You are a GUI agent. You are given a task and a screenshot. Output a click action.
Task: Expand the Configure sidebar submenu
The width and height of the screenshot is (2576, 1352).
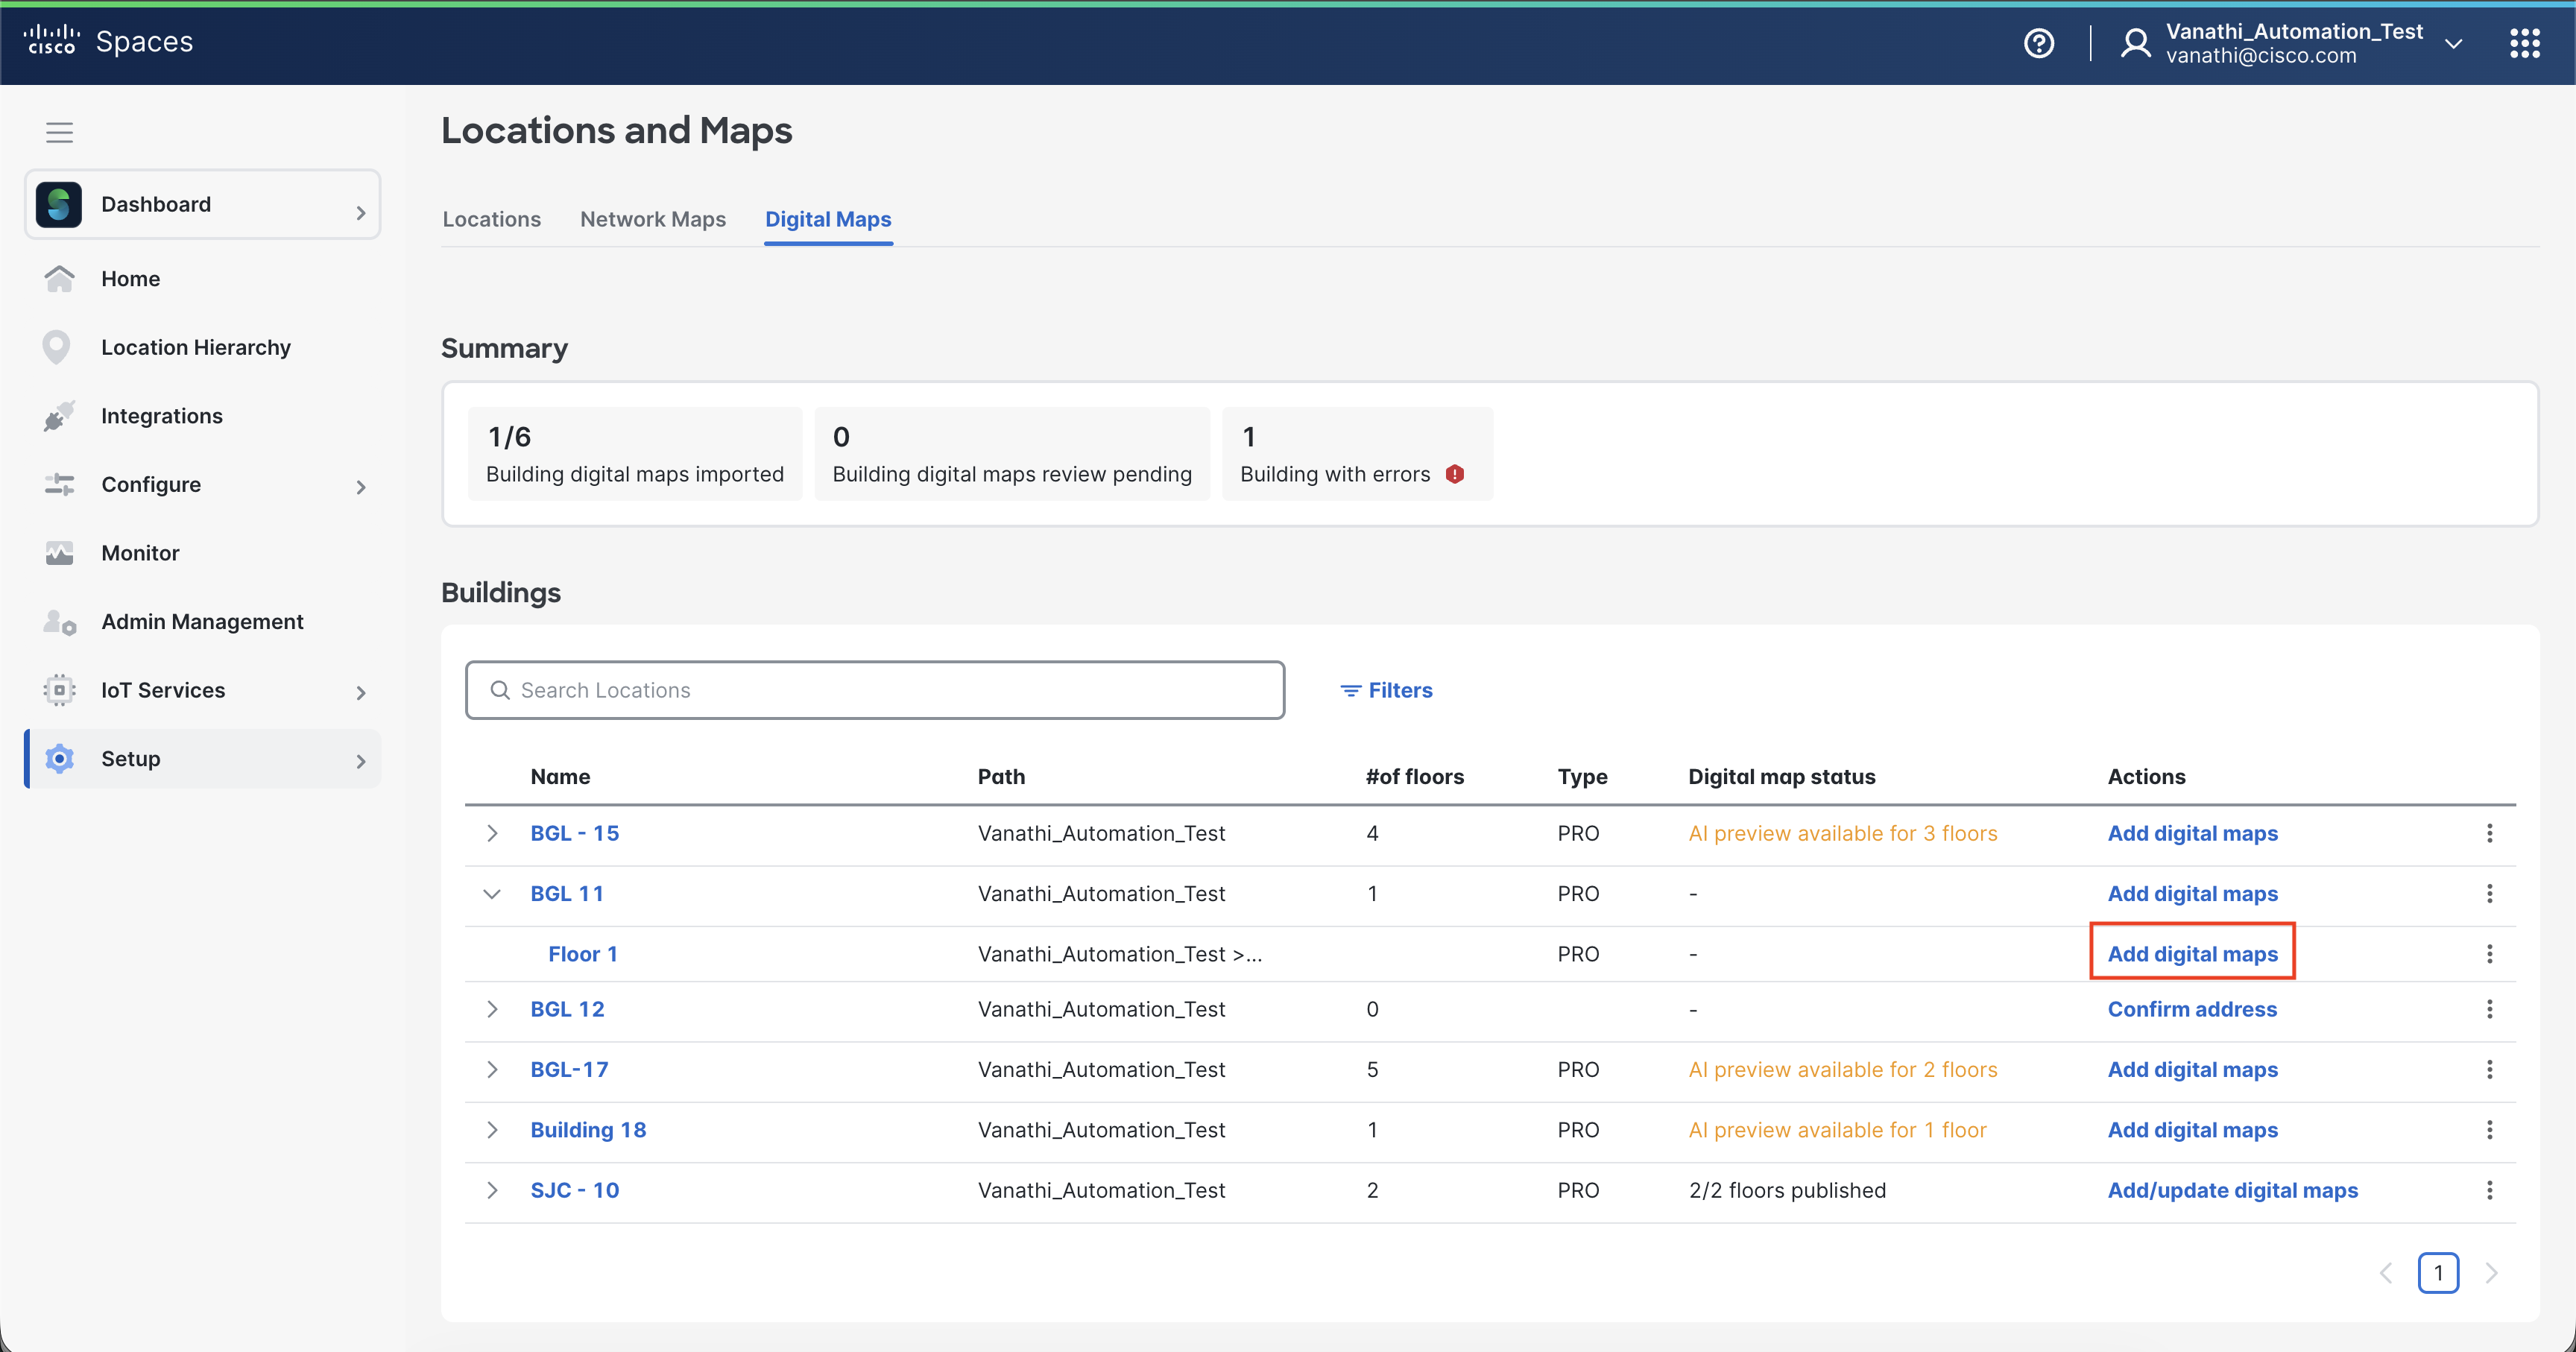tap(361, 486)
